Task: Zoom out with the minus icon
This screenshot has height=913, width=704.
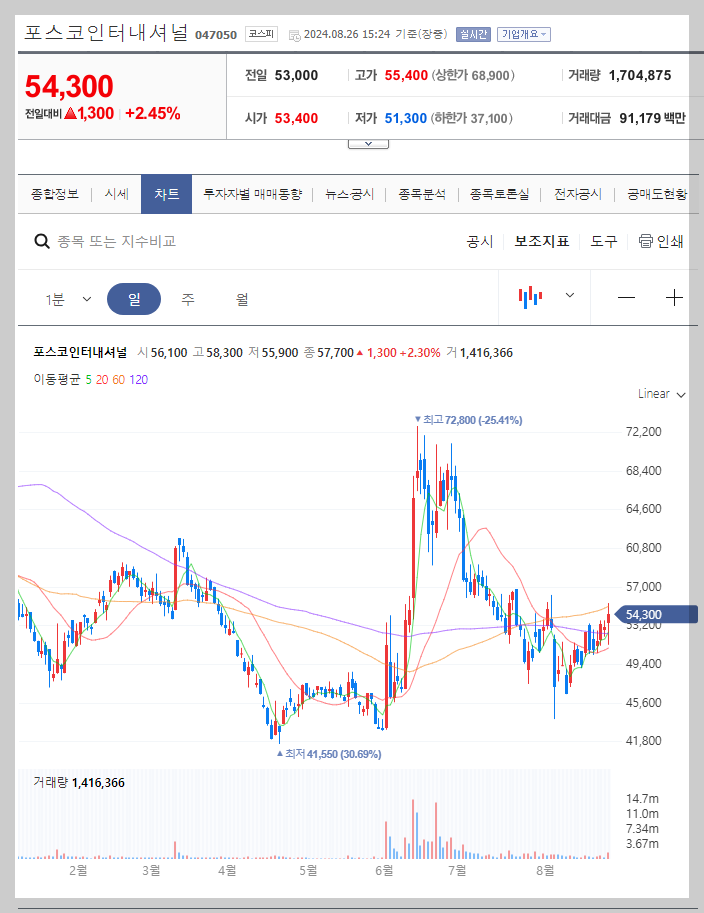Action: click(628, 295)
